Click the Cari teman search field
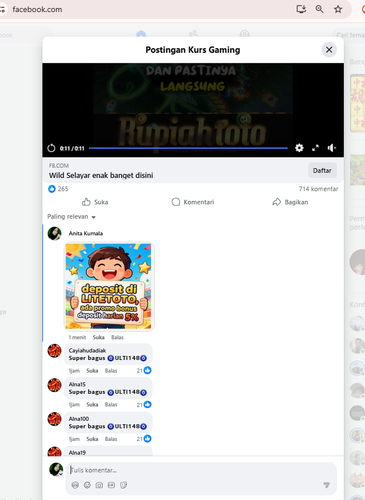 (349, 35)
